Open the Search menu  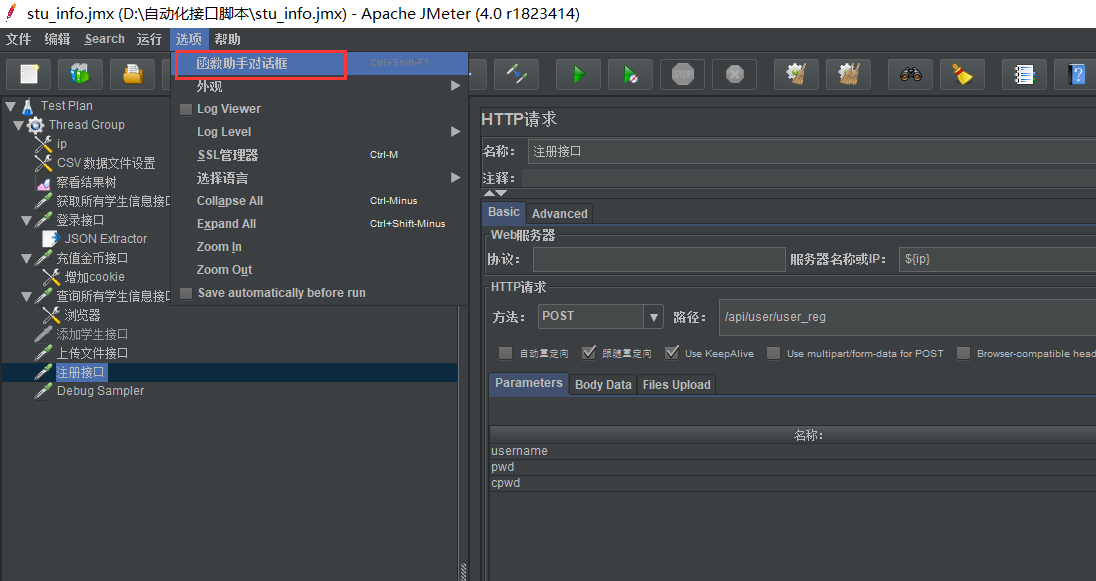coord(104,39)
